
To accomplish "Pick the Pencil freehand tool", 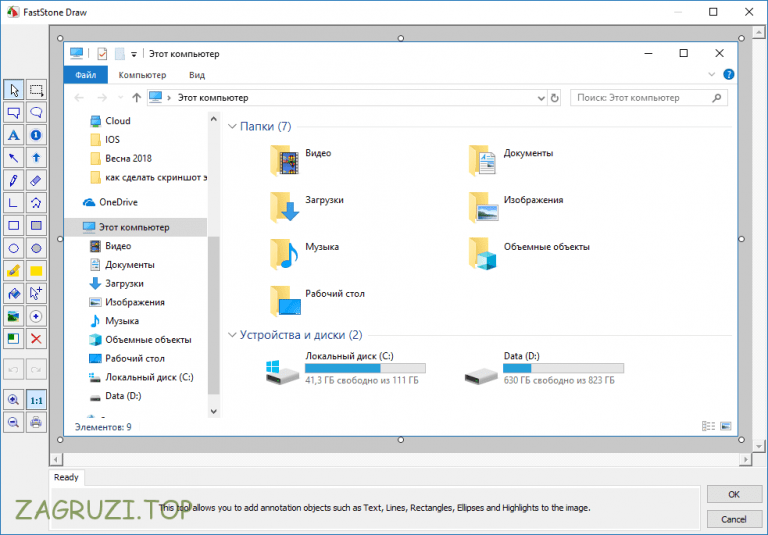I will point(14,180).
